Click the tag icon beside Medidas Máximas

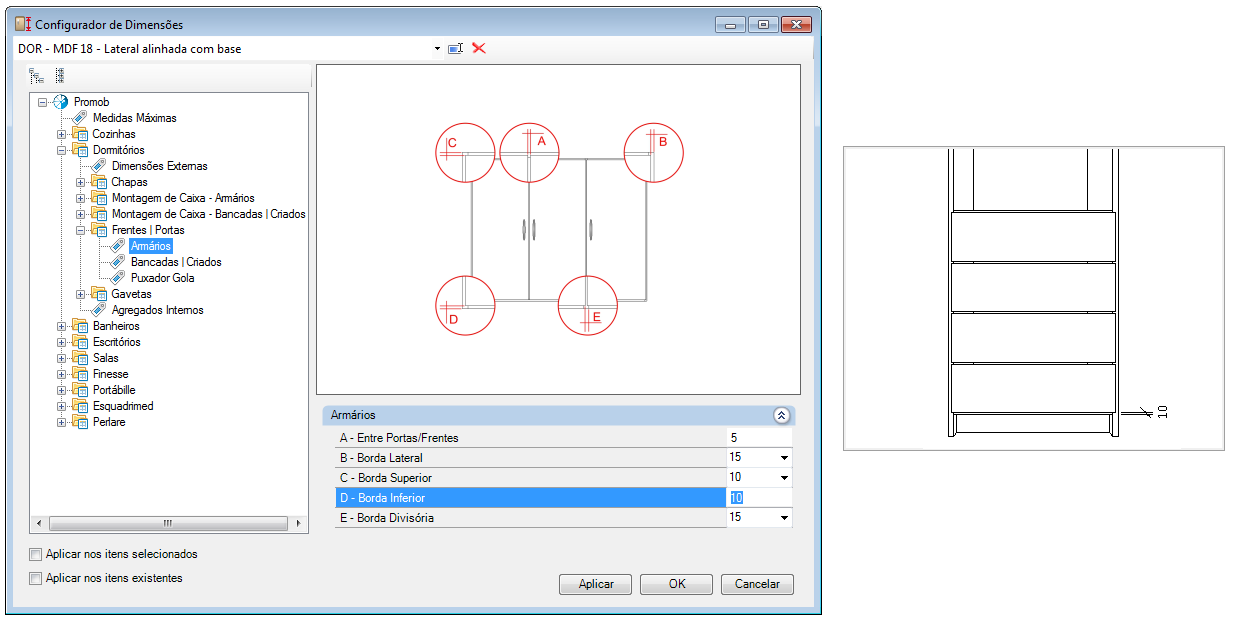click(x=81, y=118)
